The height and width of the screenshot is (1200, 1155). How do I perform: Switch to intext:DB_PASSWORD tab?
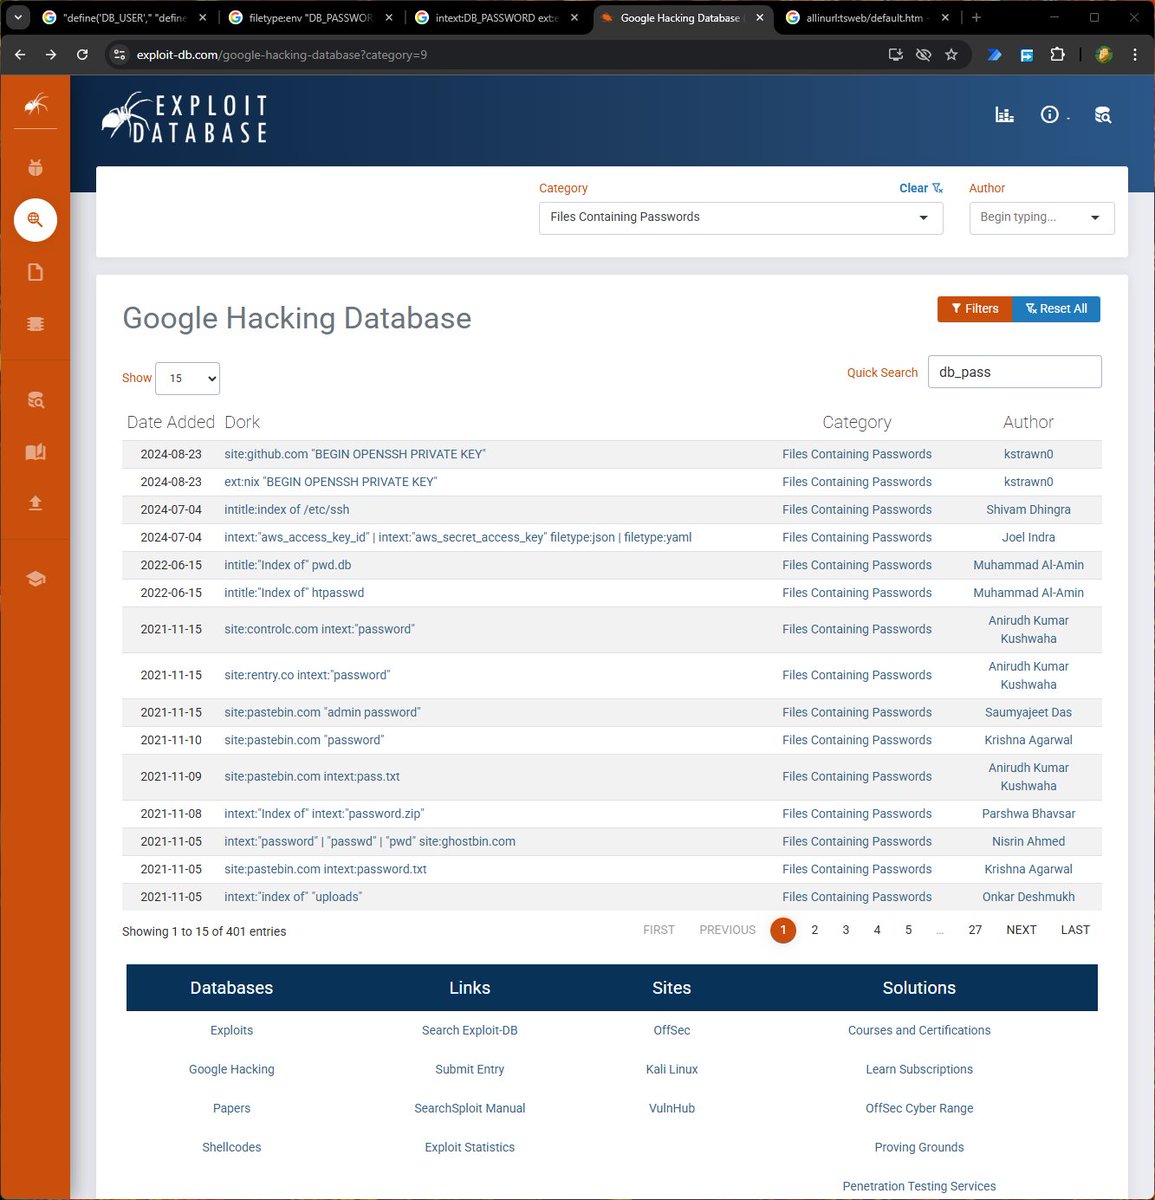pyautogui.click(x=495, y=18)
